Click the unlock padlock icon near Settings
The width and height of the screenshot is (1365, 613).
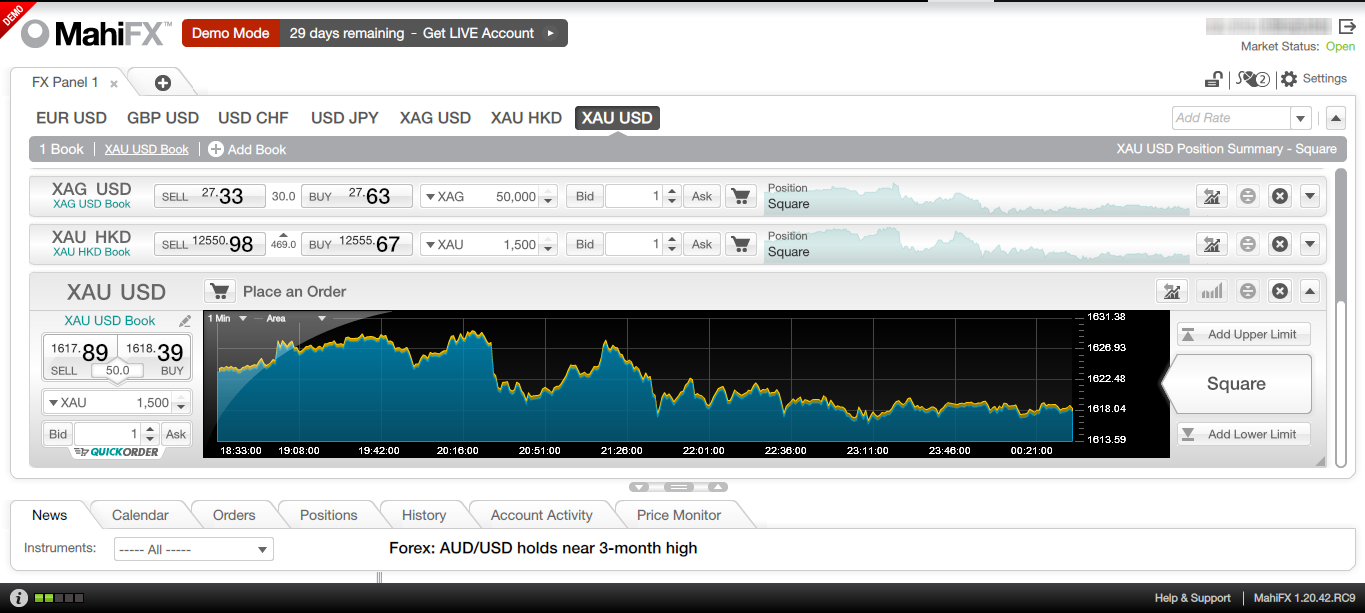coord(1212,79)
